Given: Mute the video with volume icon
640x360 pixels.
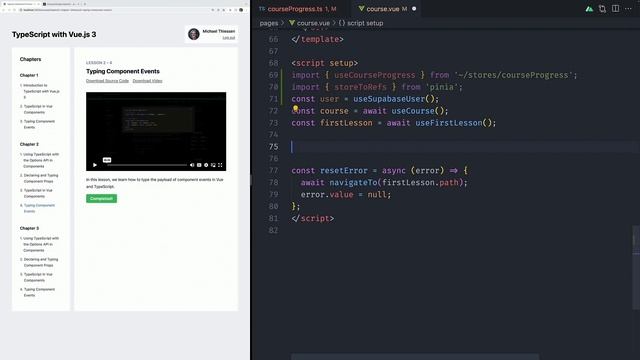Looking at the screenshot, I should [192, 165].
